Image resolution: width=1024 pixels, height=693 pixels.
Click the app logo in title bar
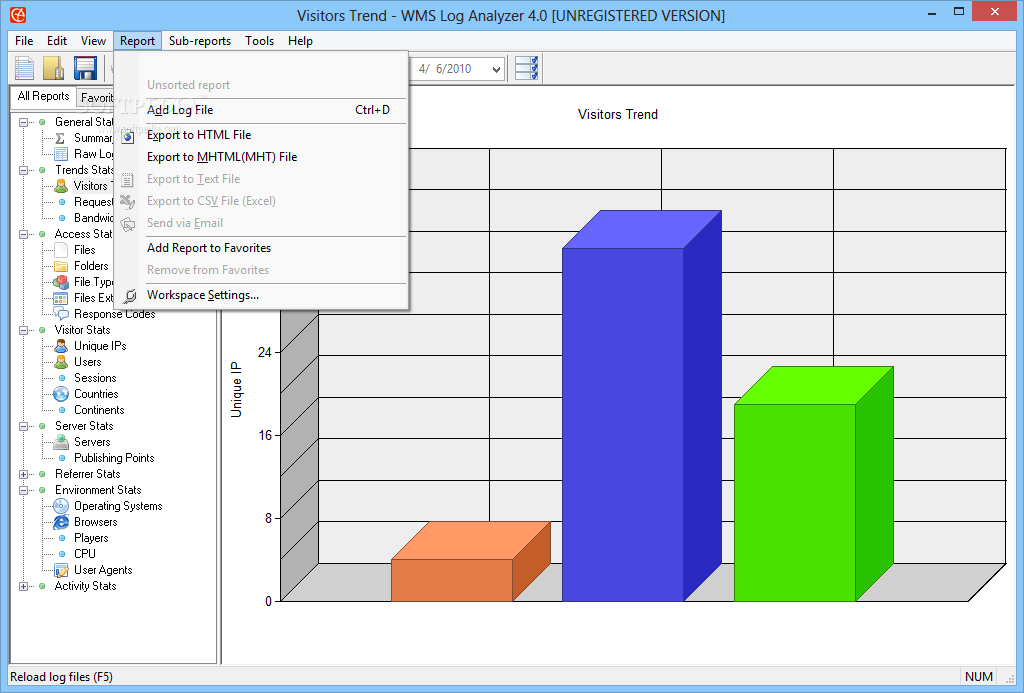coord(18,14)
